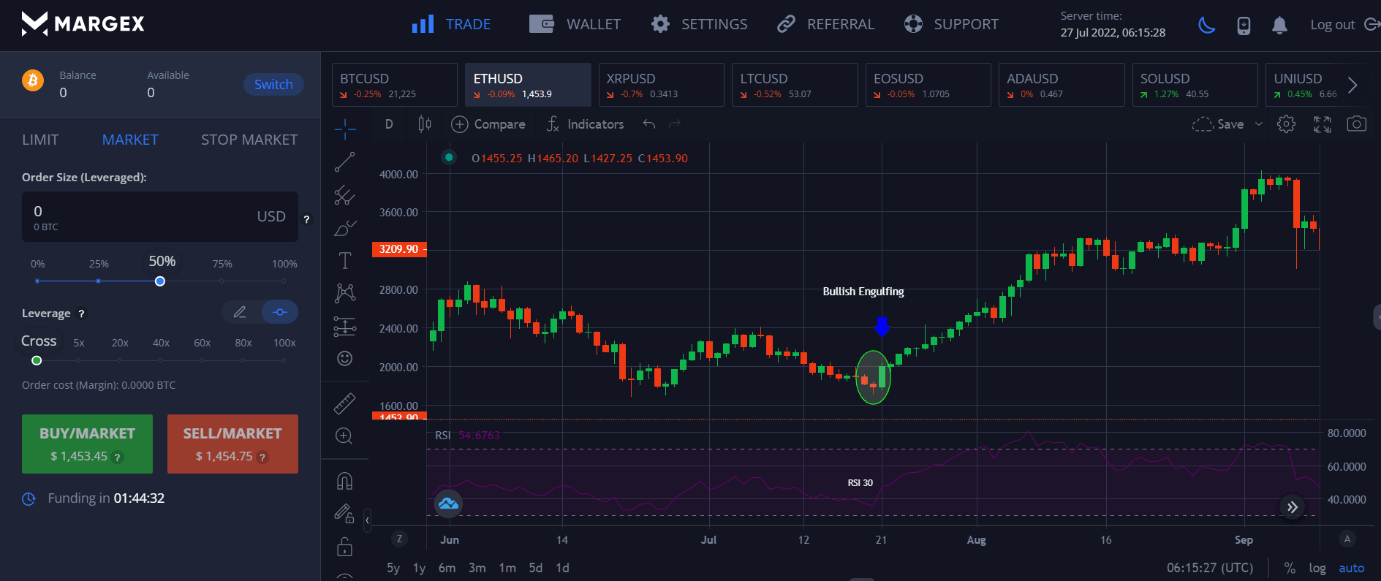Select the ruler measure tool
The height and width of the screenshot is (581, 1381).
pyautogui.click(x=345, y=403)
